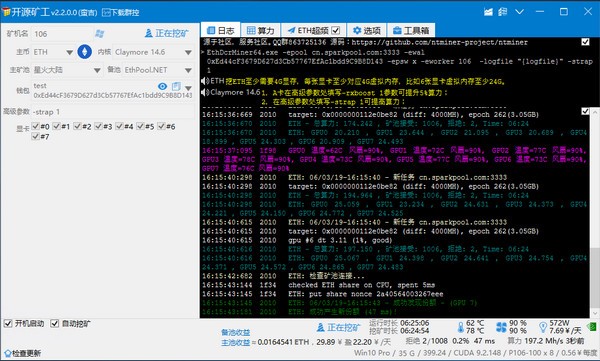600x361 pixels.
Task: Click the Windows icon beside miner name
Action: (99, 34)
